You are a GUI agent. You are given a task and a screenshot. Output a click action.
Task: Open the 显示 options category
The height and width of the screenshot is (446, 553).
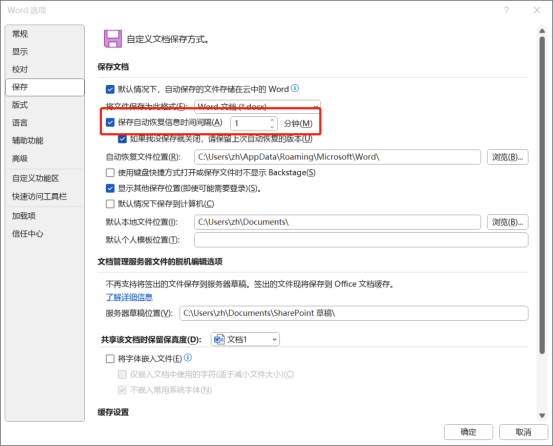click(45, 51)
